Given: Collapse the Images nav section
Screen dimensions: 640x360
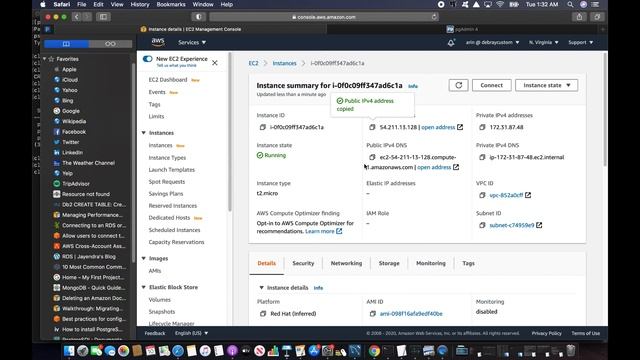Looking at the screenshot, I should (144, 258).
